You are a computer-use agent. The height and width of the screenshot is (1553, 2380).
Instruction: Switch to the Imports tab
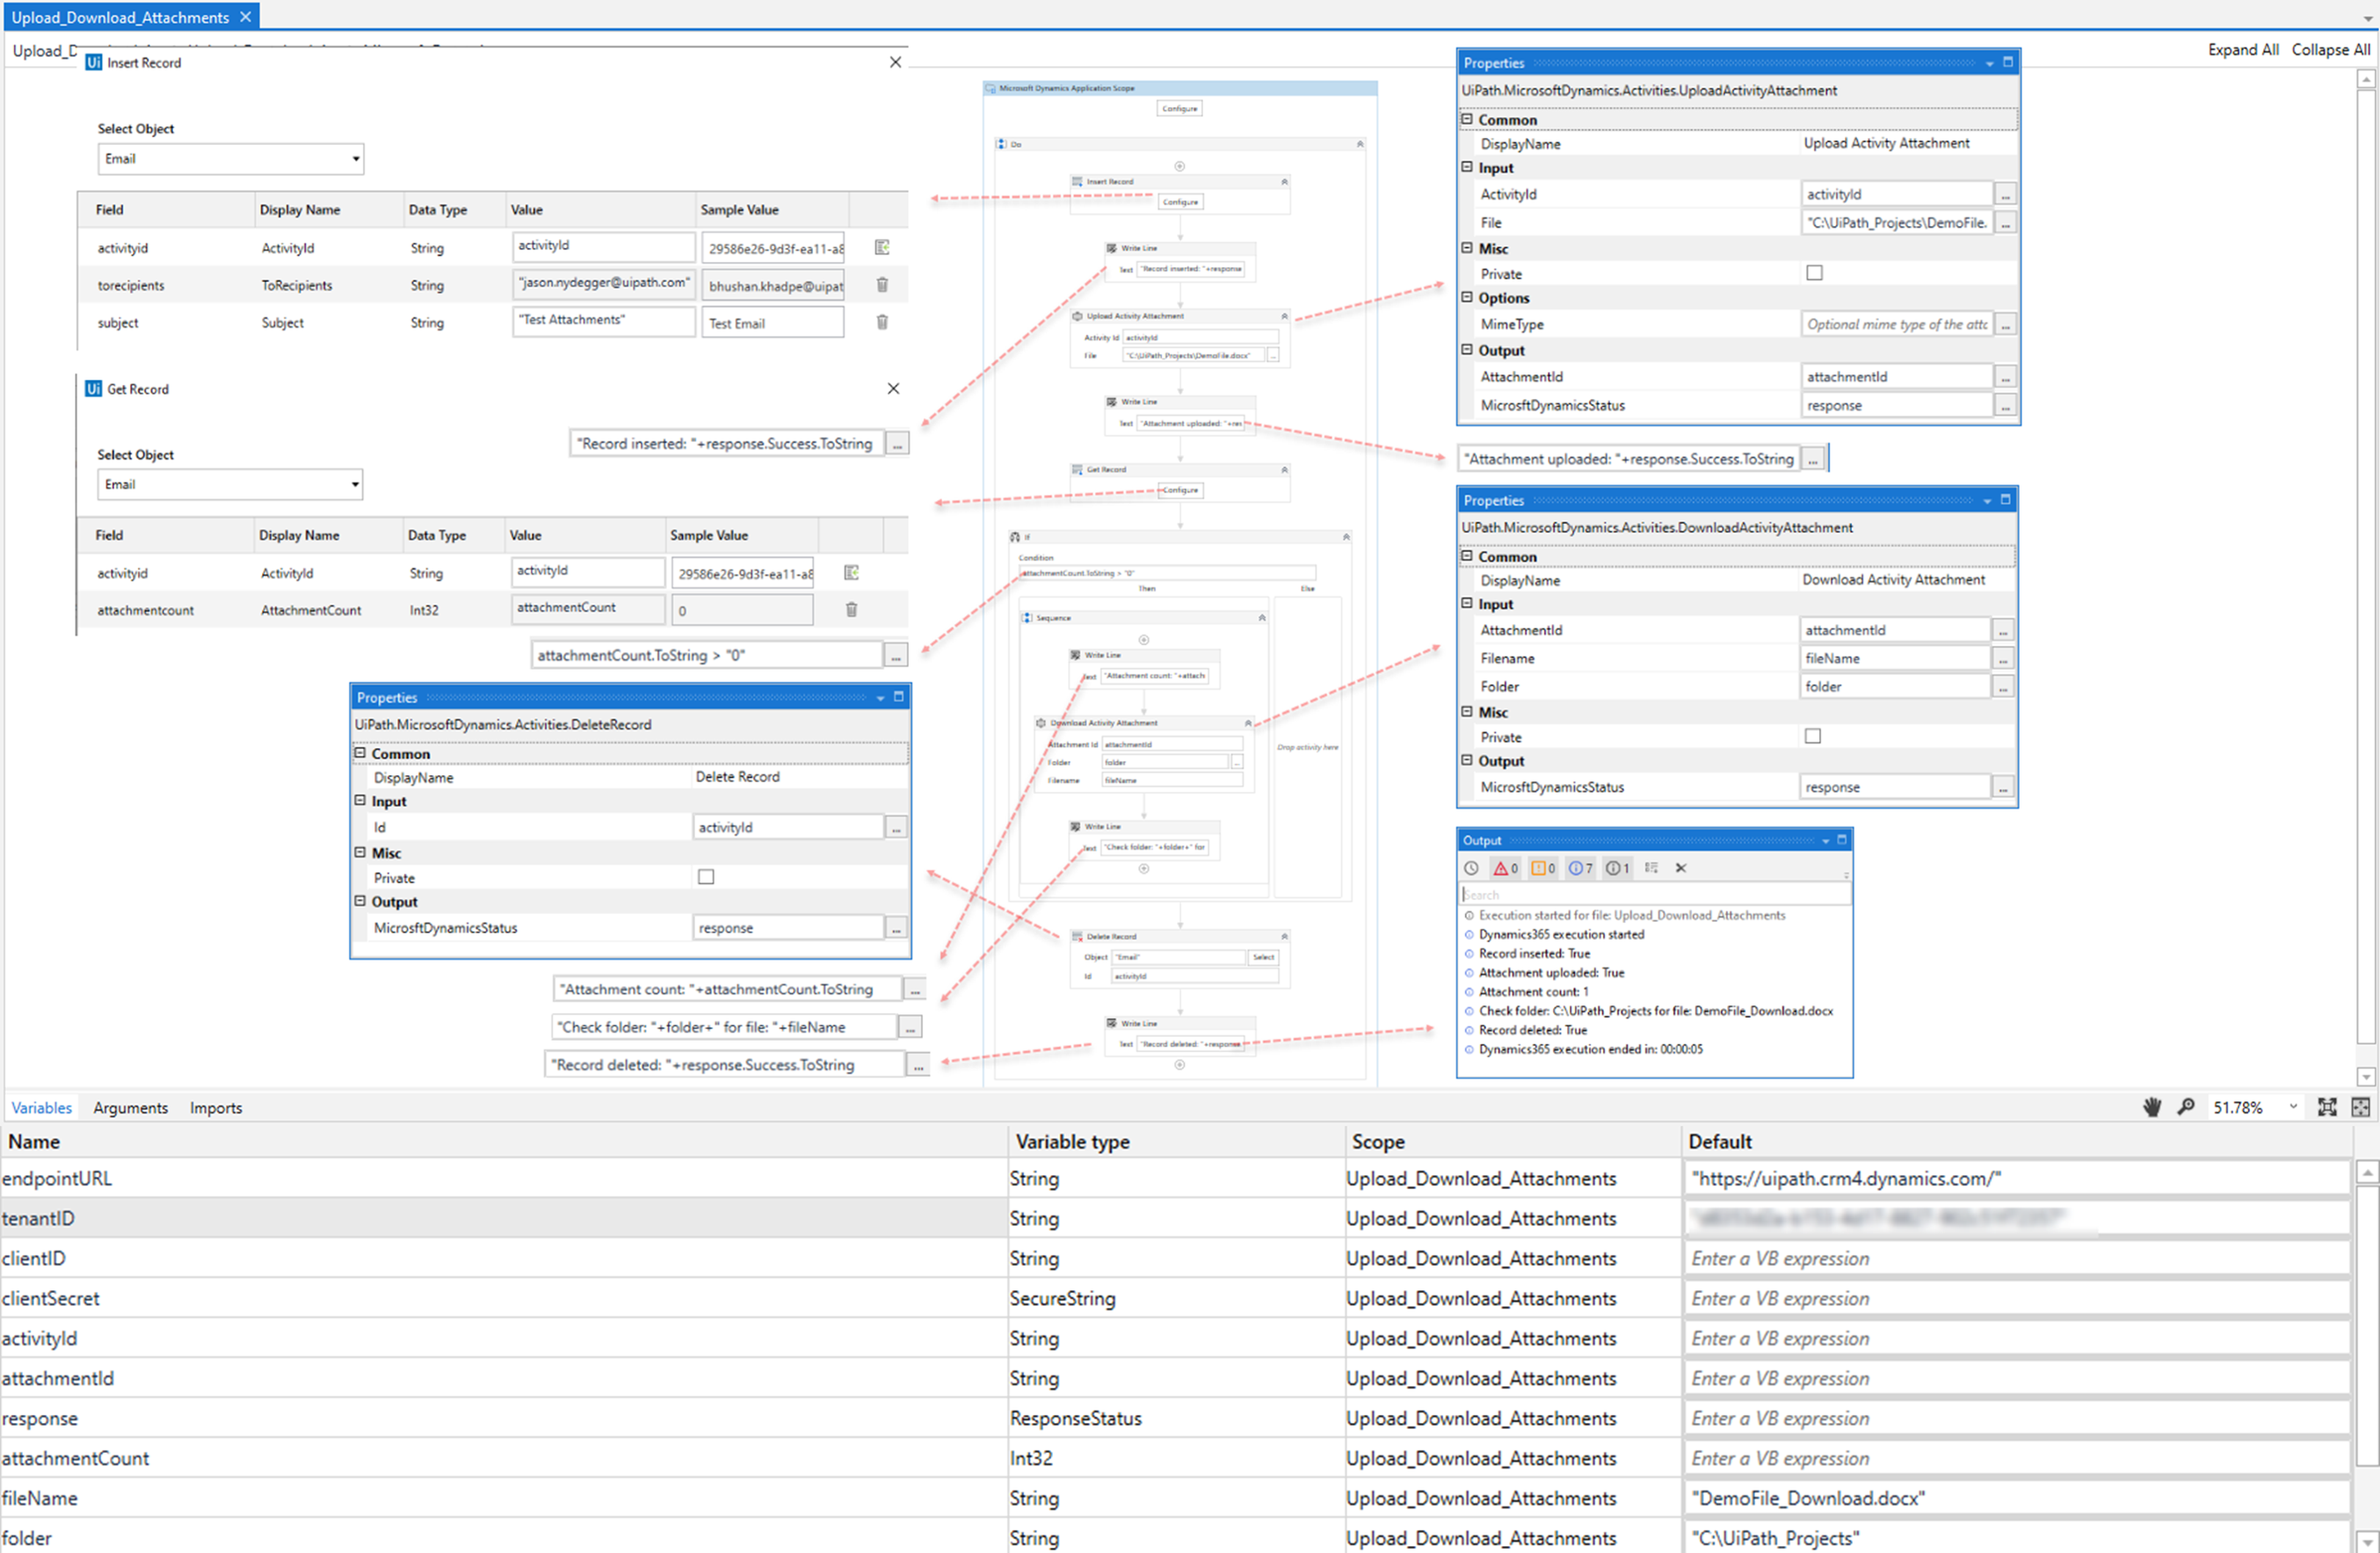216,1107
